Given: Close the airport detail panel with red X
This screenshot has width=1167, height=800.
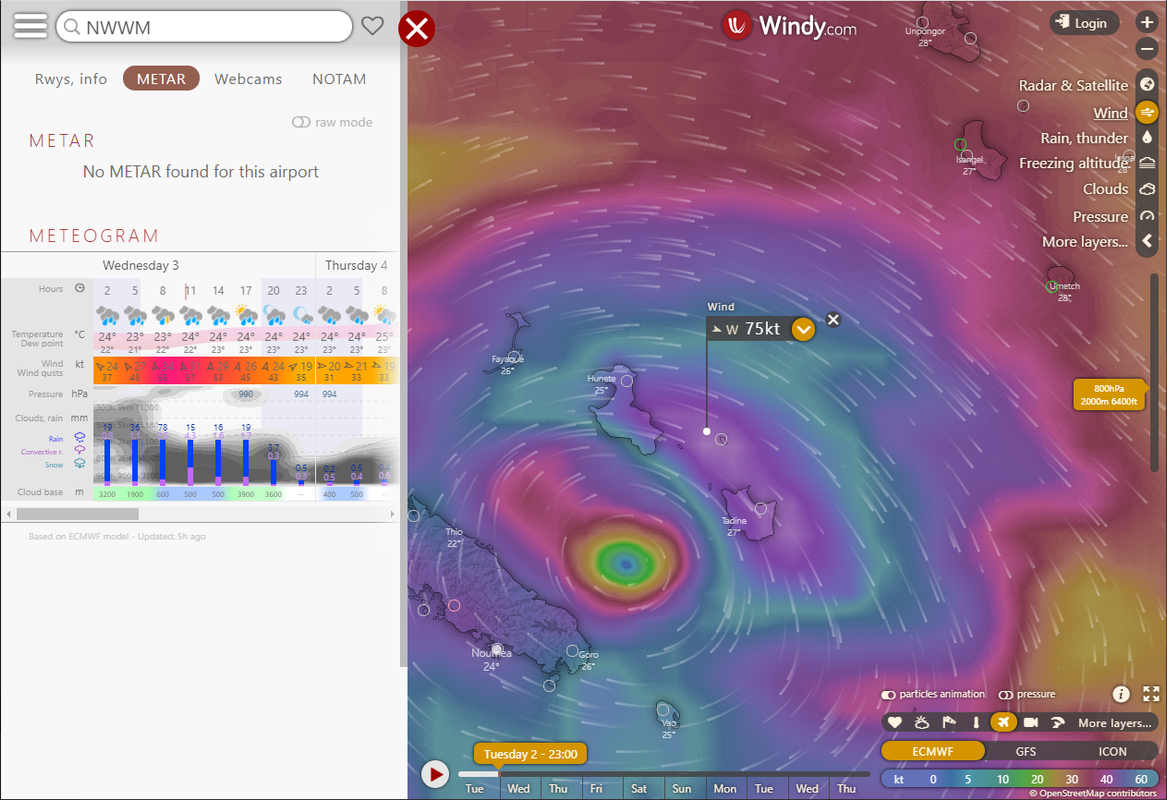Looking at the screenshot, I should click(417, 29).
